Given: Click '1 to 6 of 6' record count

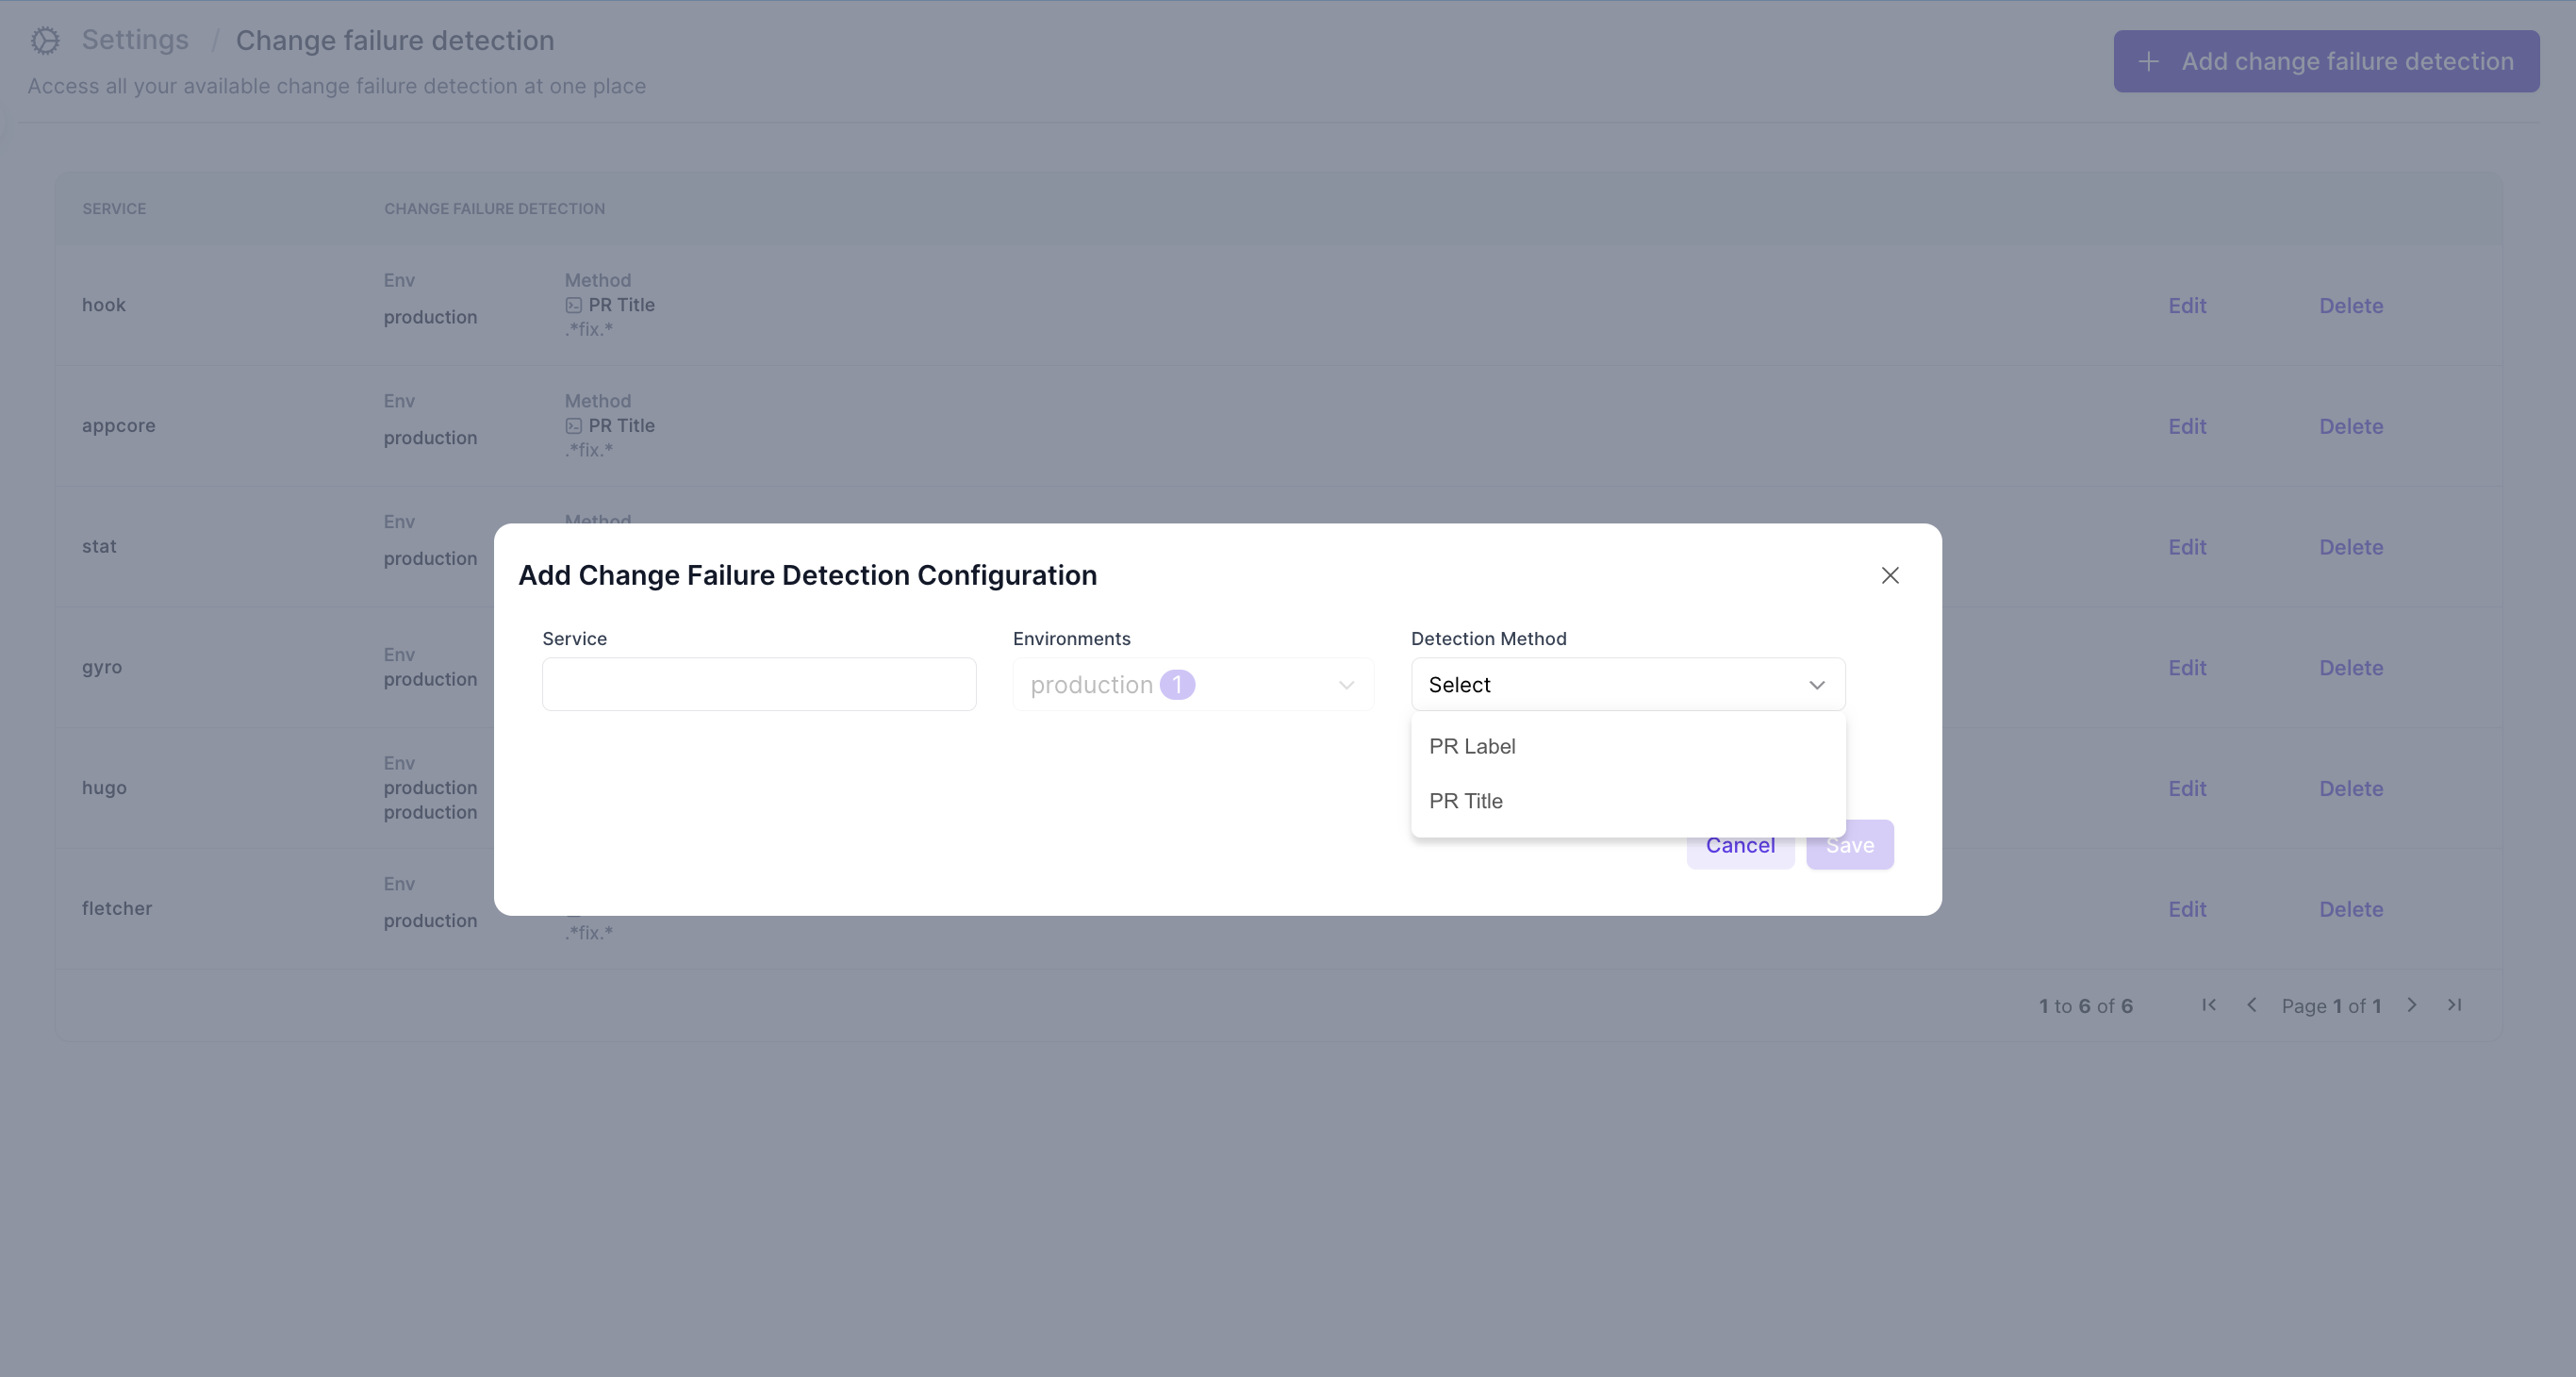Looking at the screenshot, I should [2086, 1006].
